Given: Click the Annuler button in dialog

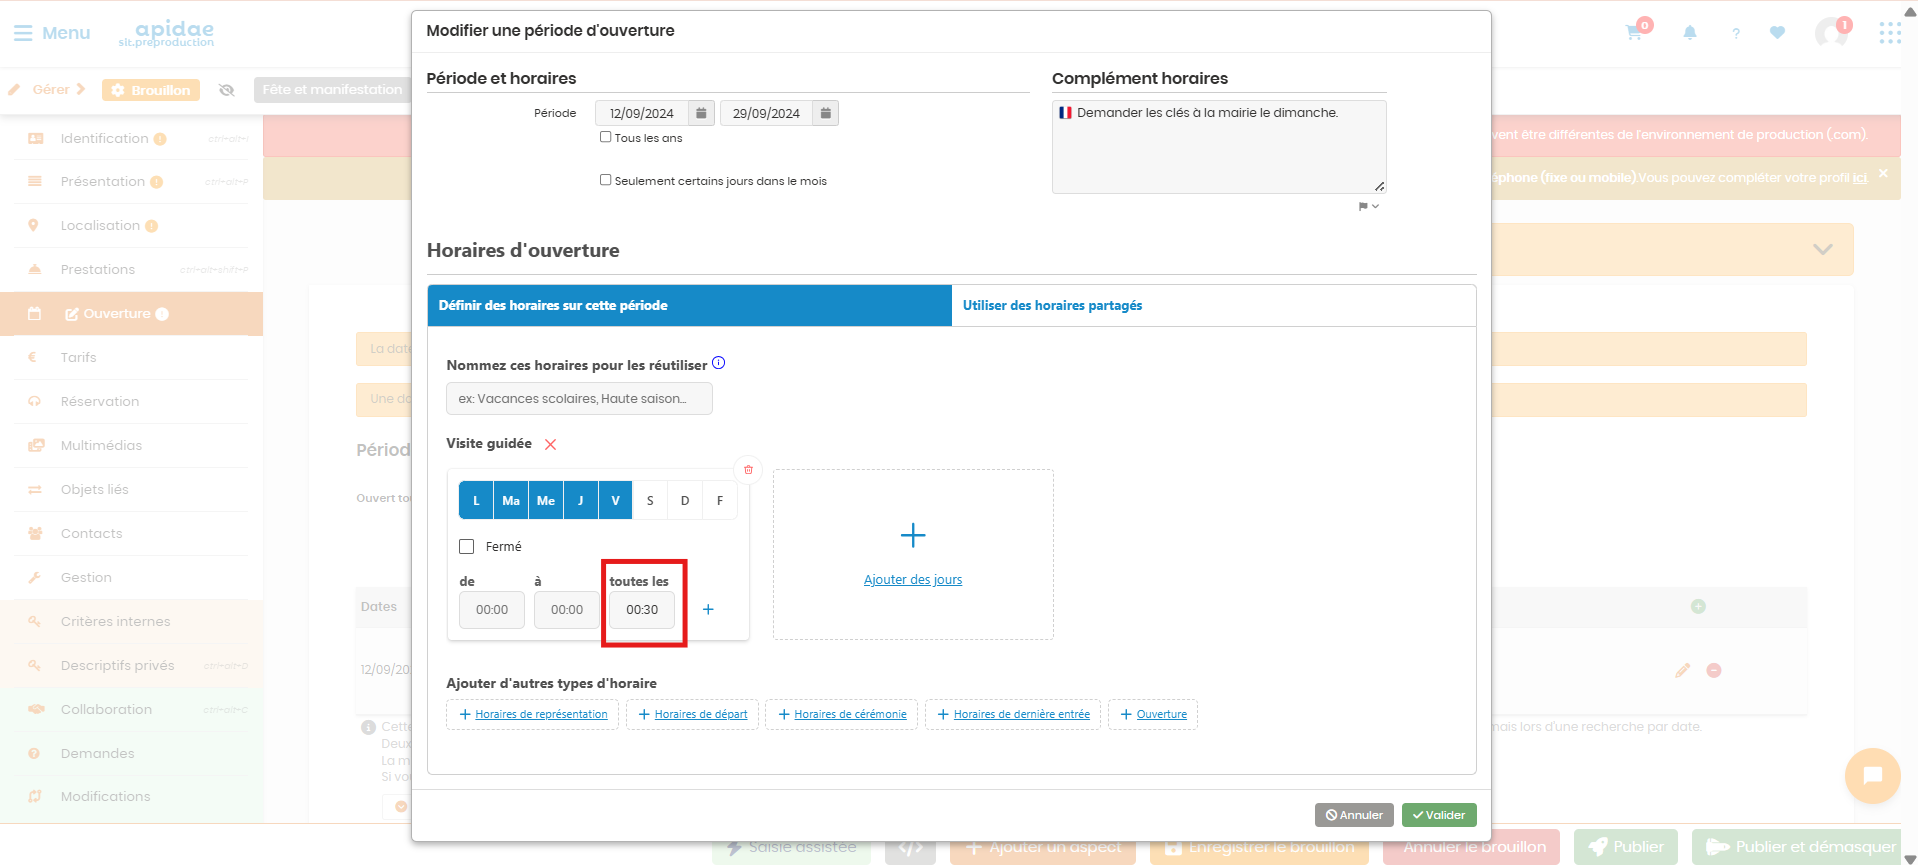Looking at the screenshot, I should point(1354,815).
